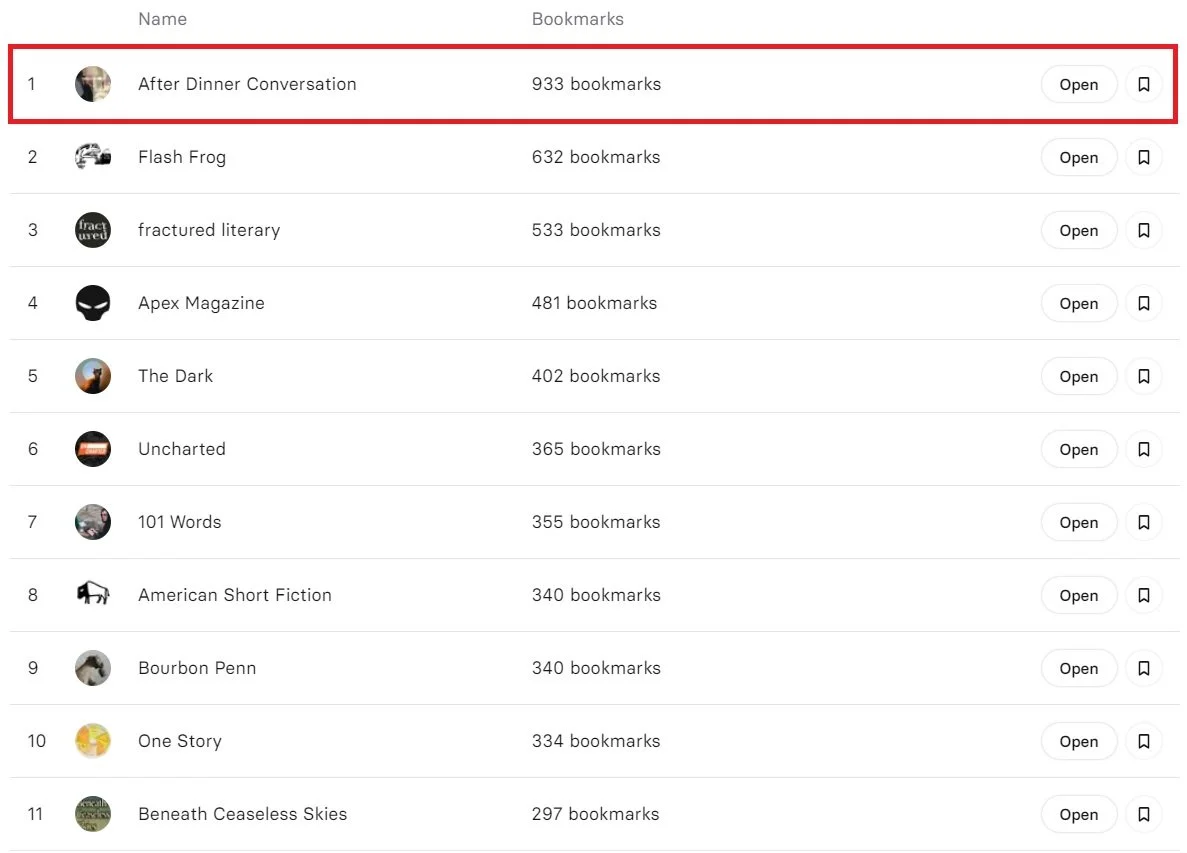
Task: Open fractured literary
Action: click(x=1079, y=230)
